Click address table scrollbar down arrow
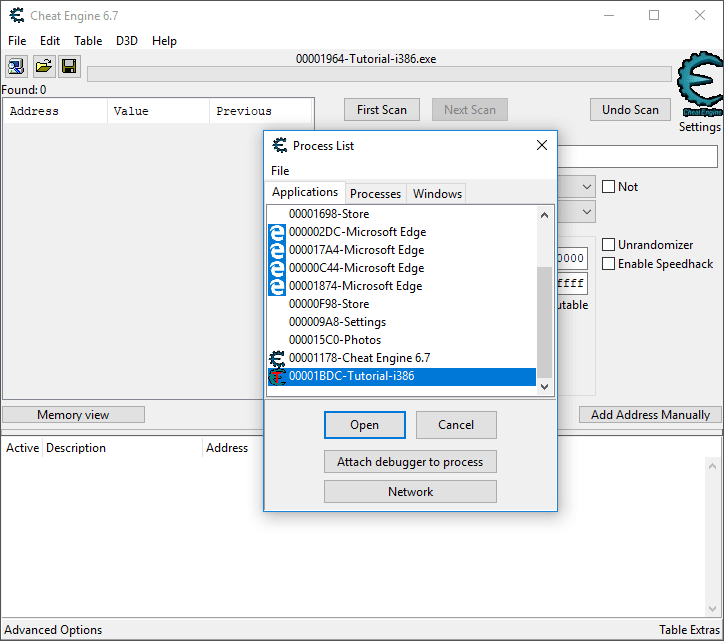Image resolution: width=724 pixels, height=641 pixels. click(x=712, y=609)
